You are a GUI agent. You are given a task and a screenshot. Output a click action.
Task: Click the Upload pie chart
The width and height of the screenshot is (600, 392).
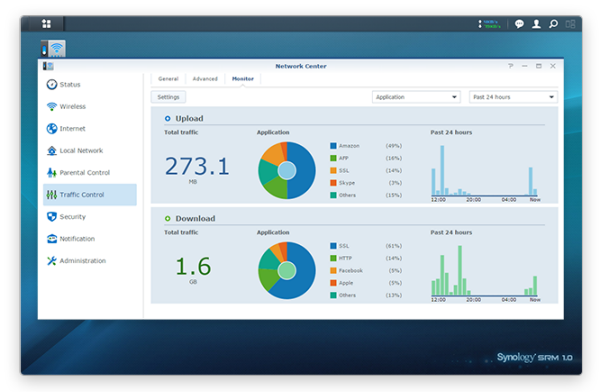(287, 170)
